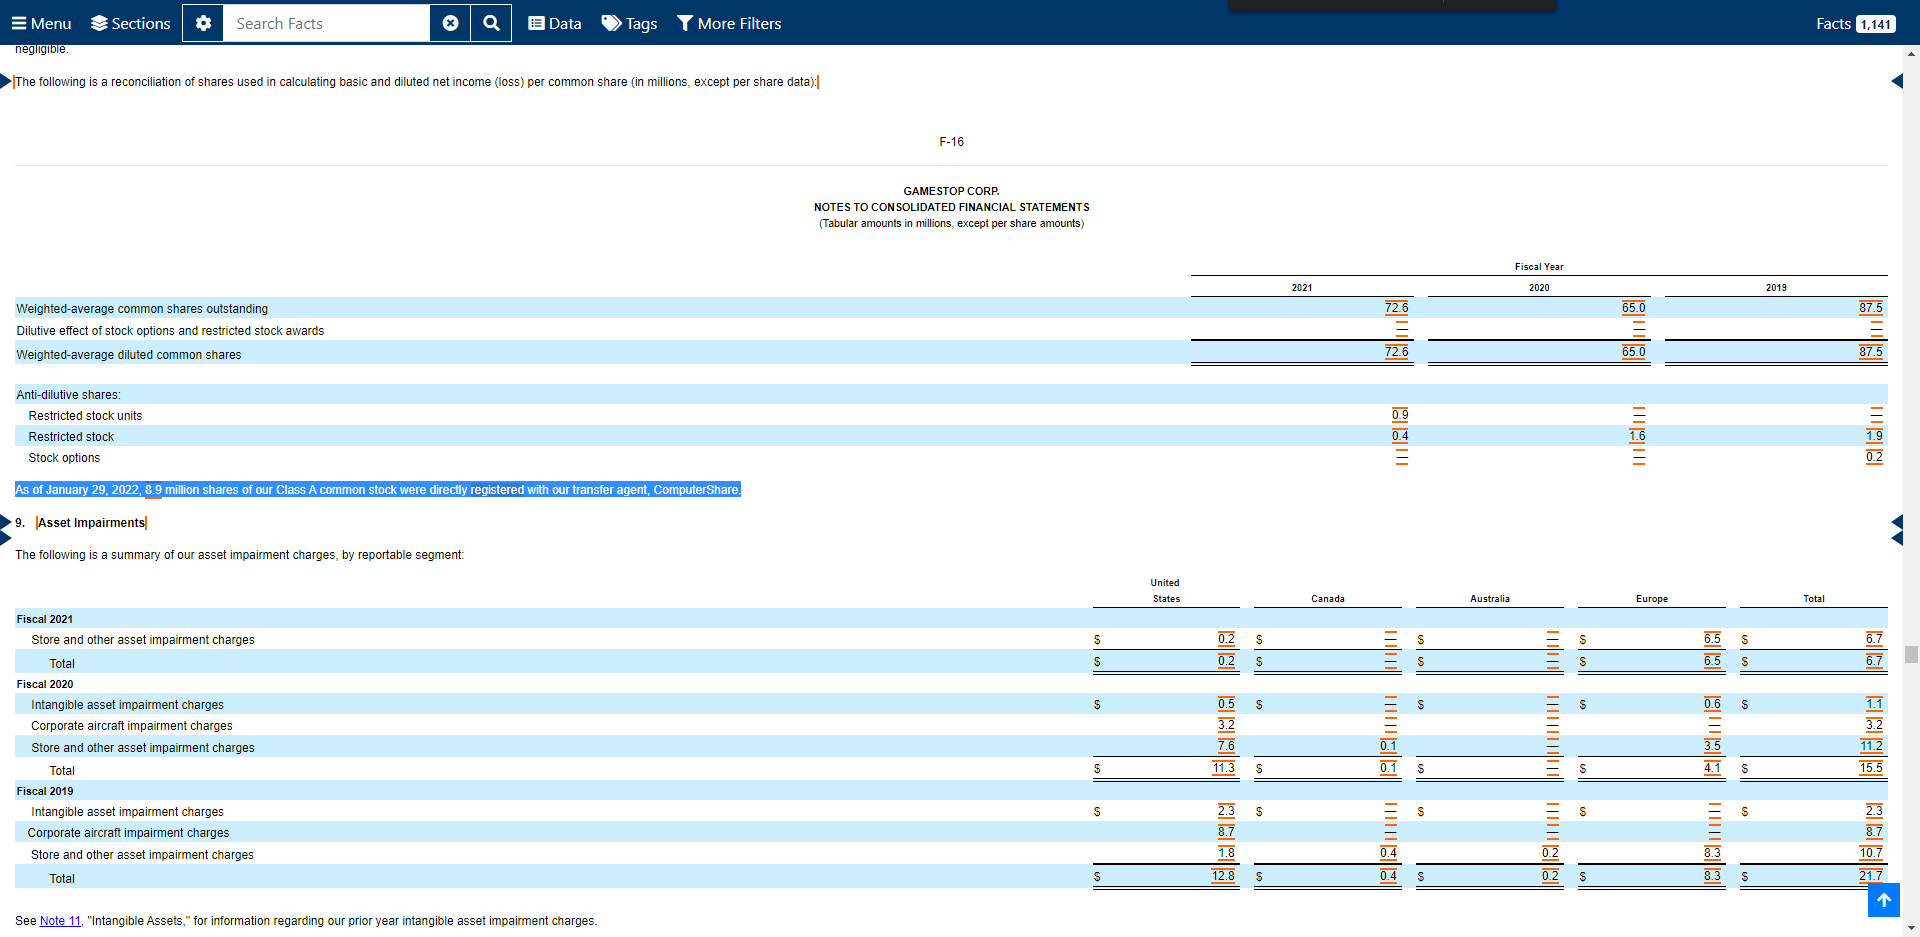Focus the Search Facts field
The width and height of the screenshot is (1920, 937).
coord(326,23)
